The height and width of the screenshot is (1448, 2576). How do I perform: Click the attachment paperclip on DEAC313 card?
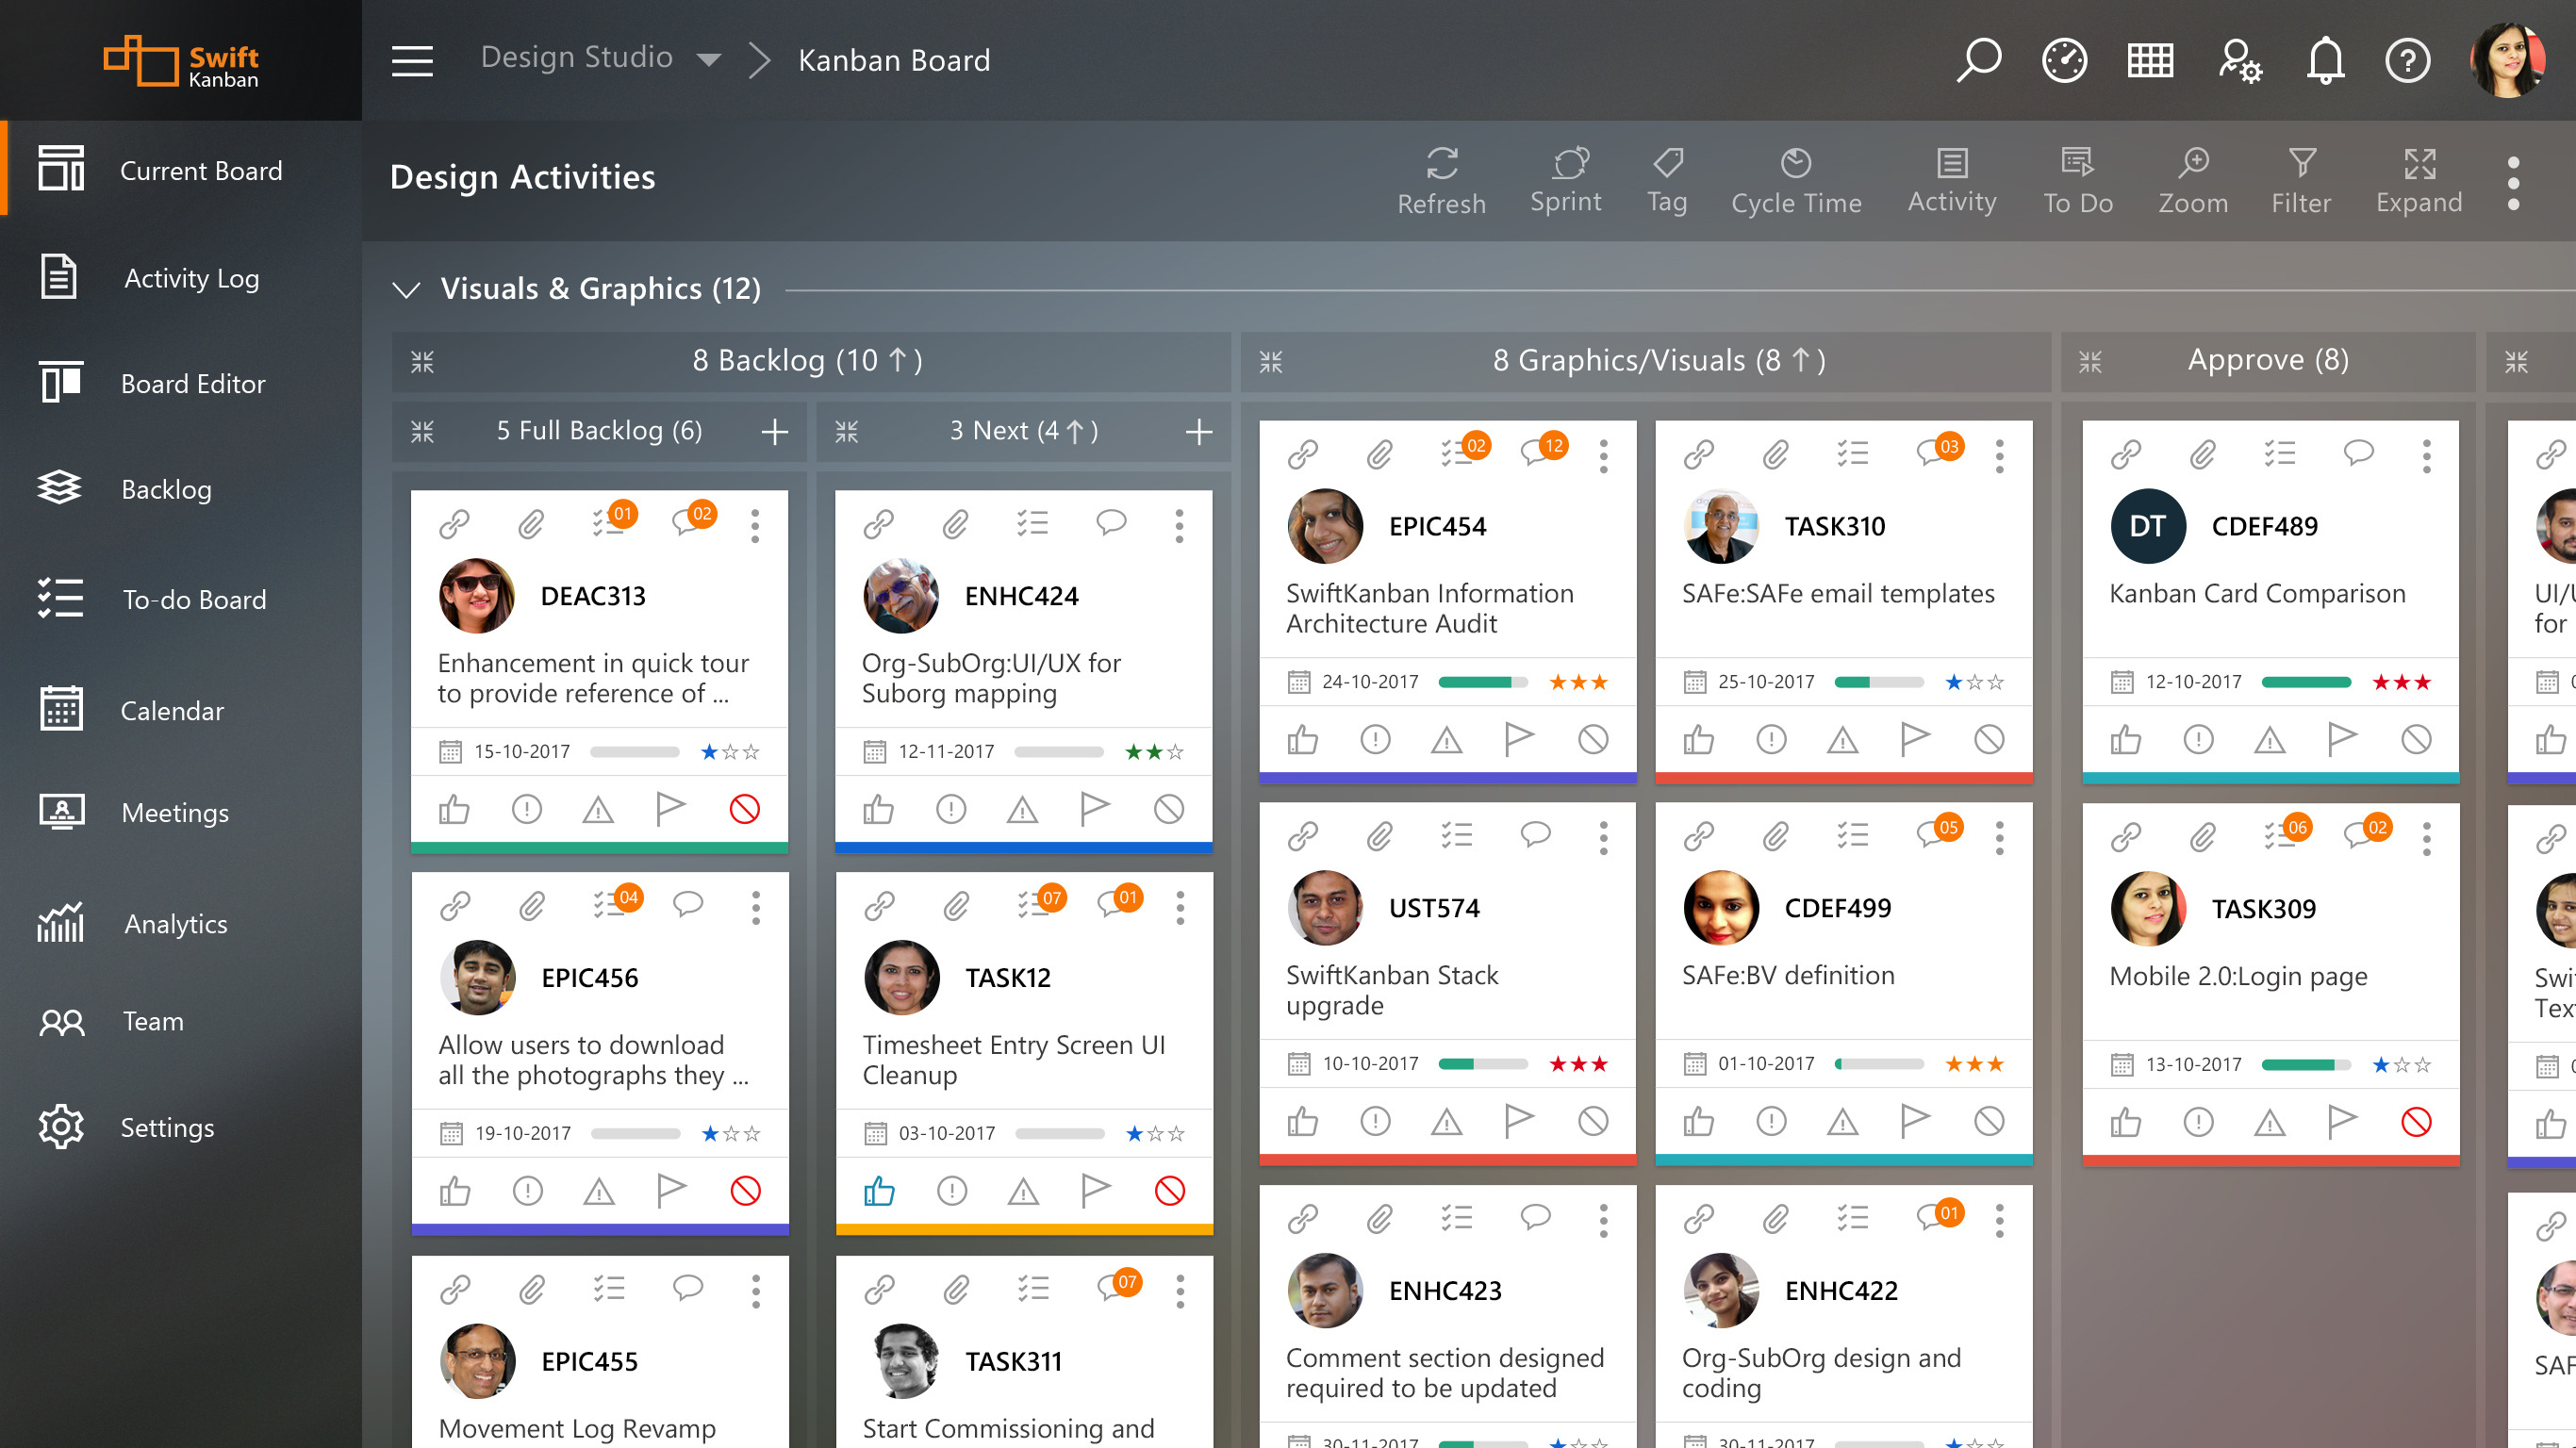click(x=531, y=523)
